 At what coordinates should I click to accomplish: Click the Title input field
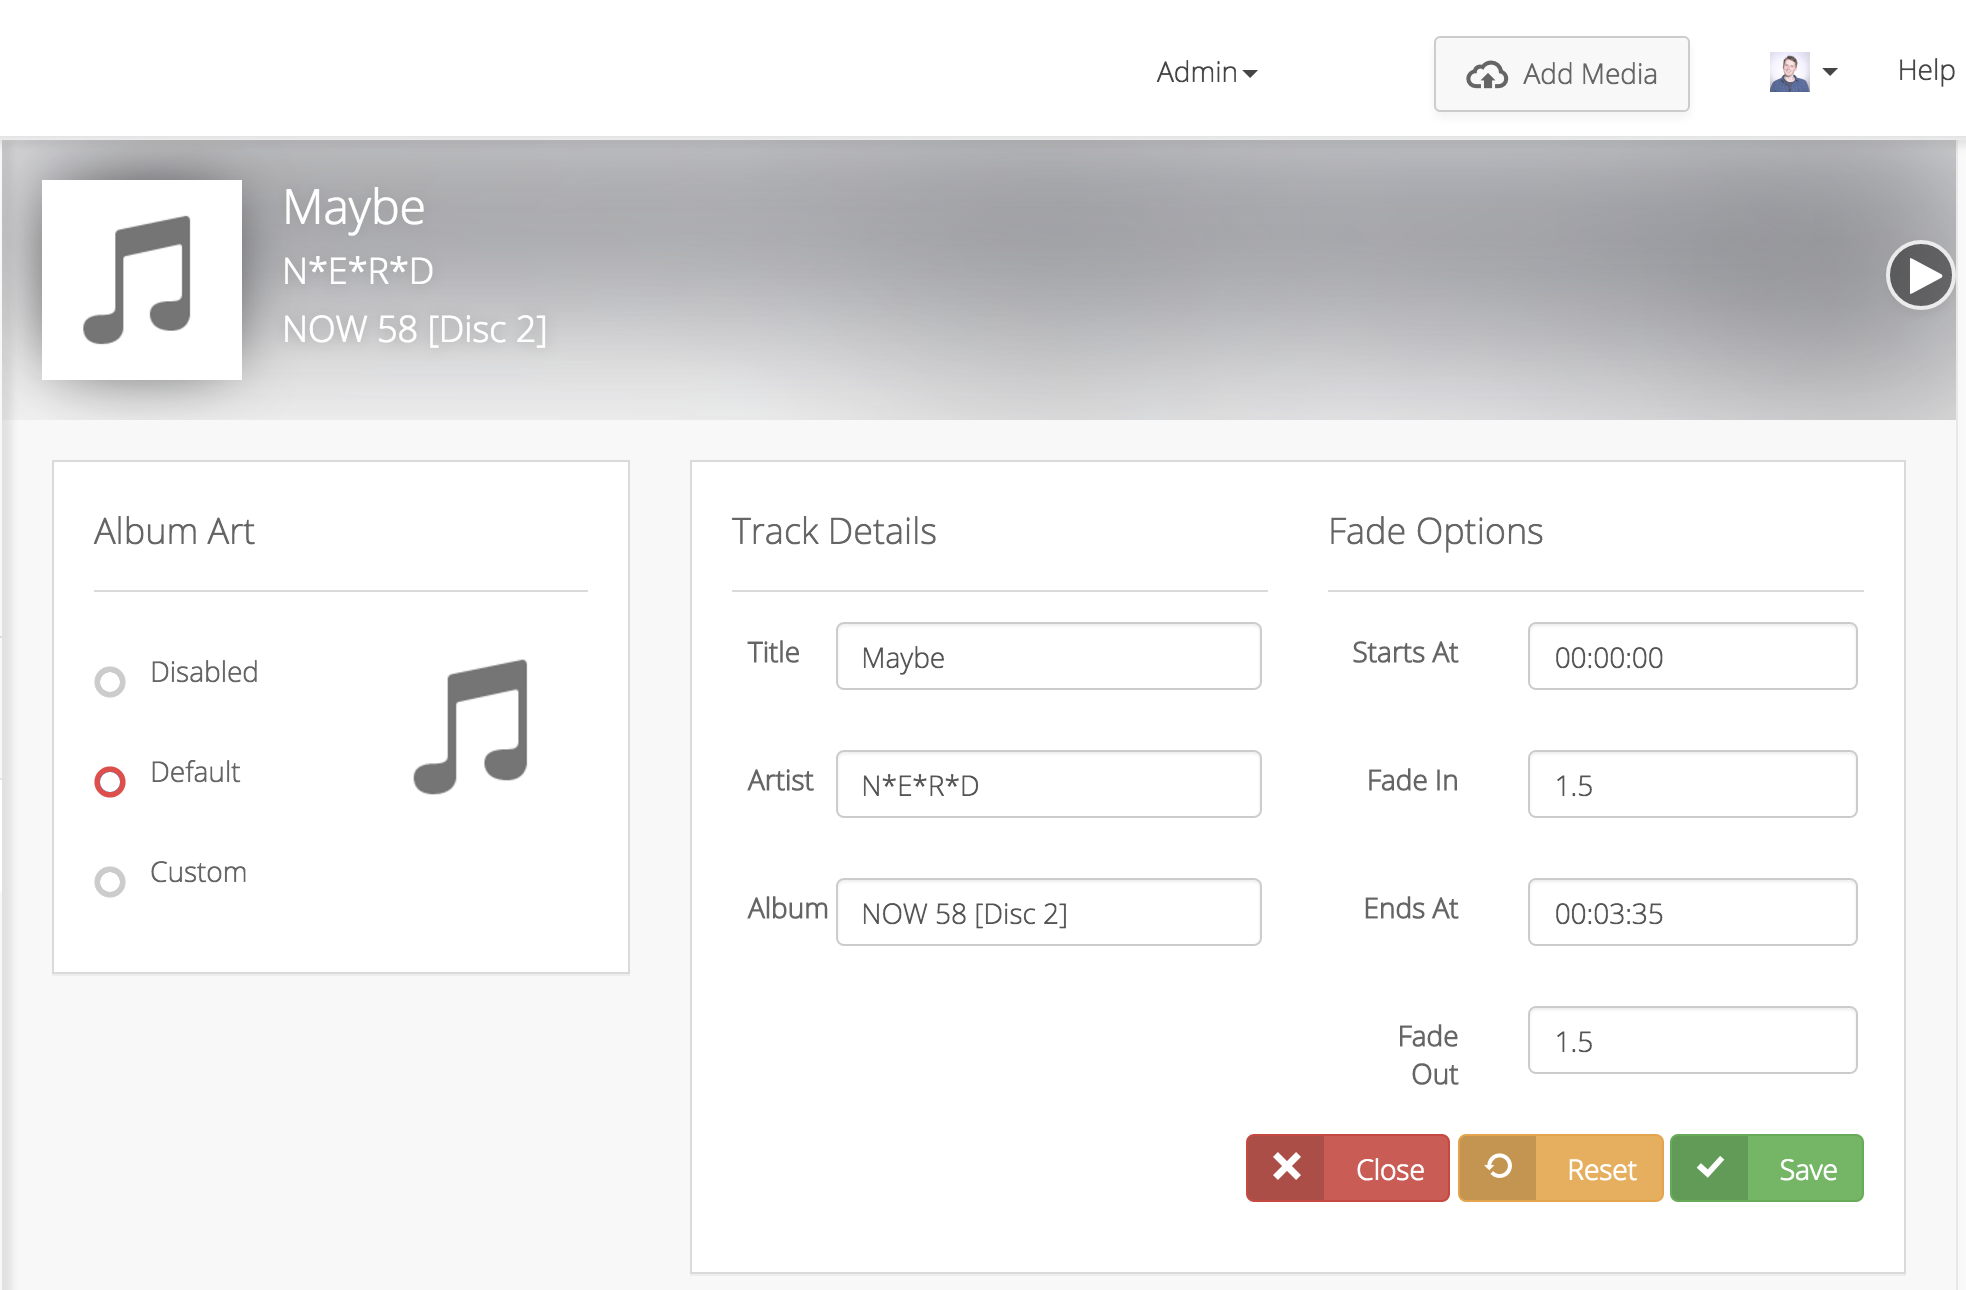[1048, 656]
